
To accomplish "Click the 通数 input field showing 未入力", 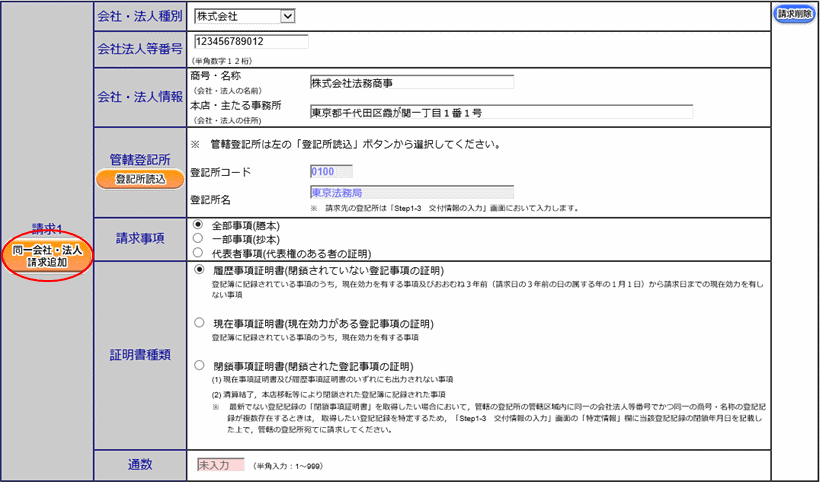I will click(221, 465).
